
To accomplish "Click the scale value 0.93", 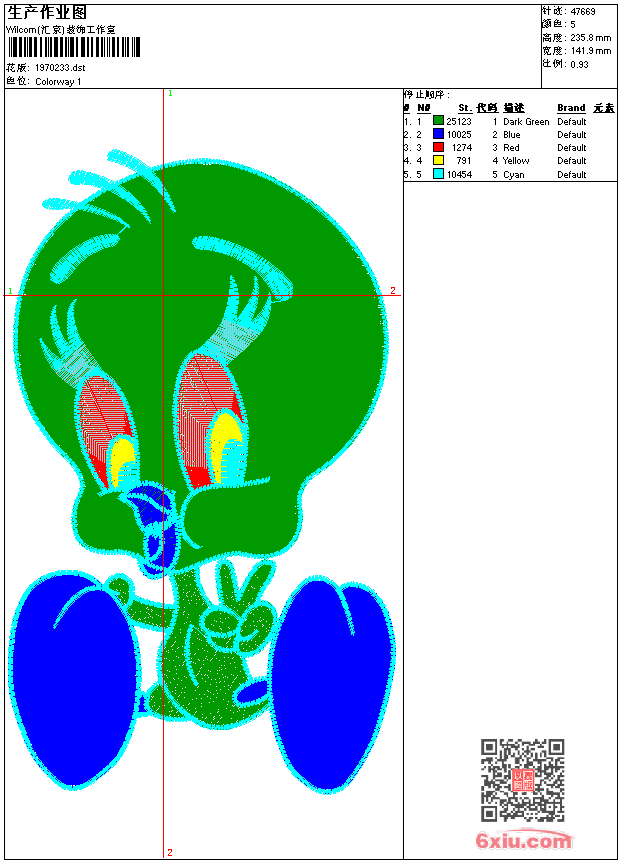I will (579, 64).
